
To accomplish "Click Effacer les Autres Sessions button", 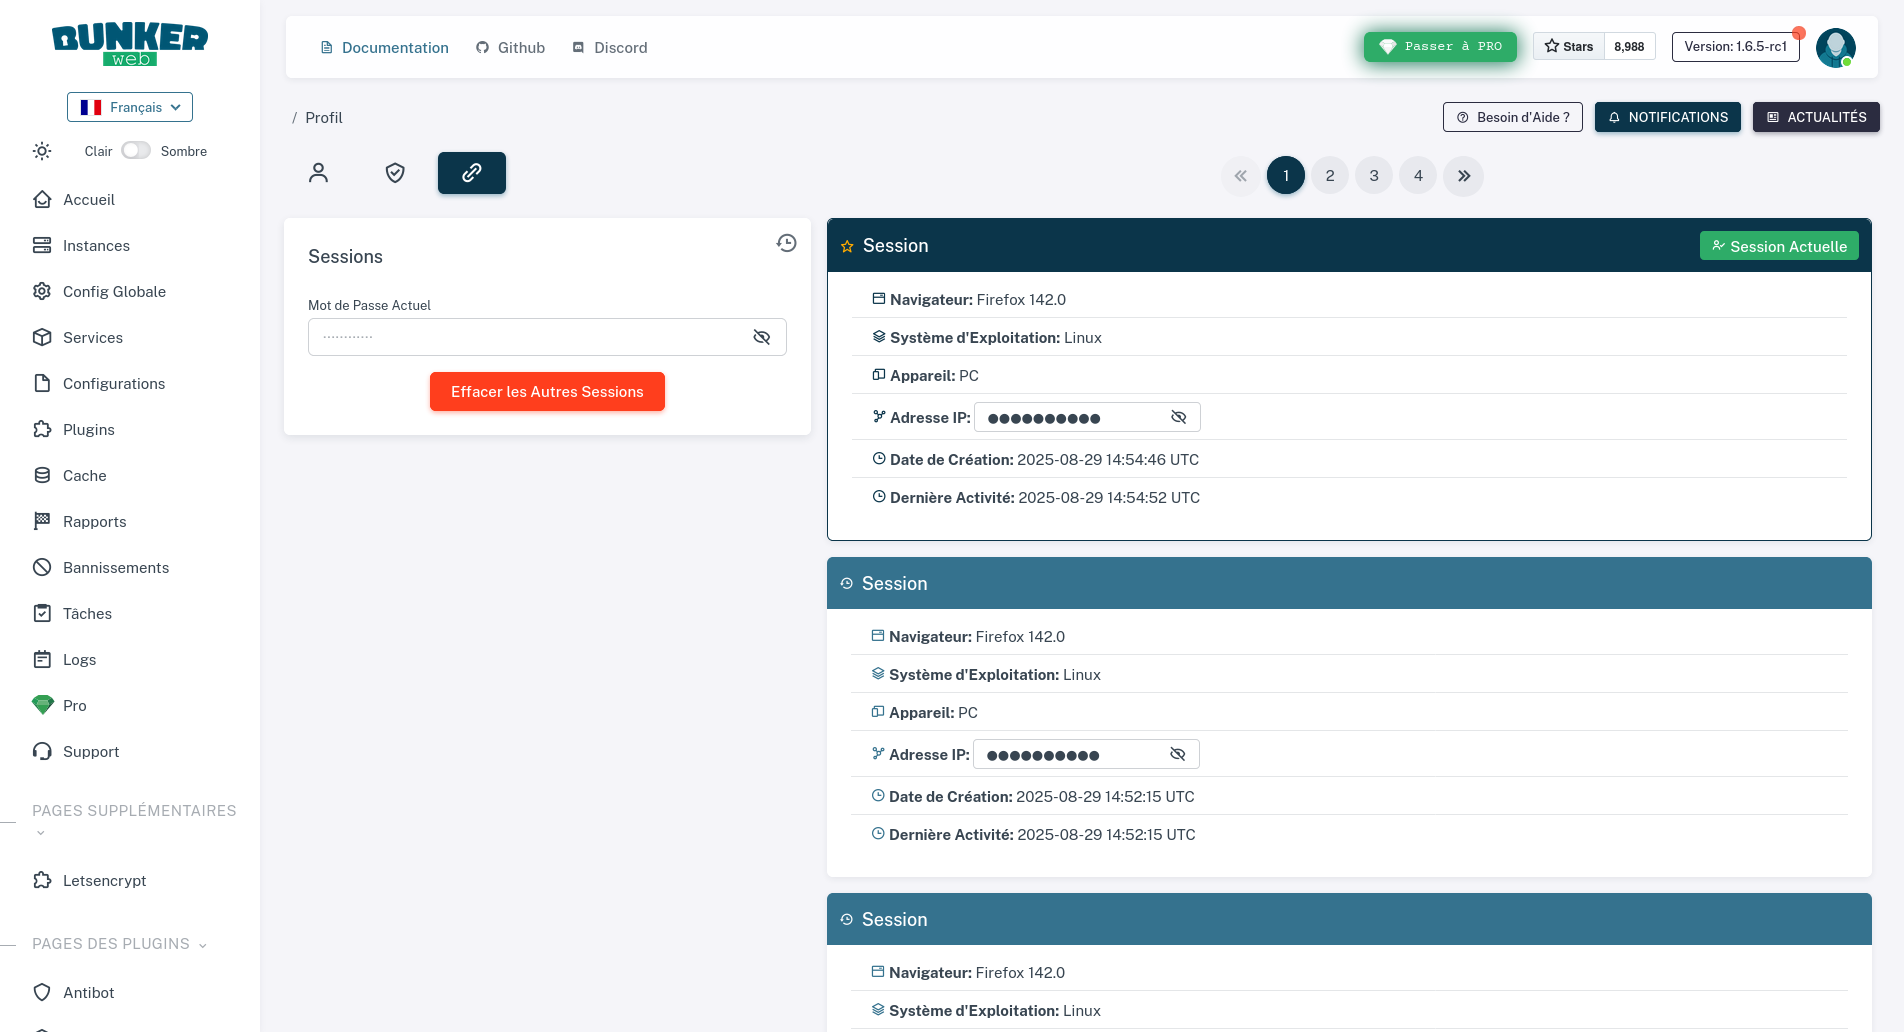I will 547,391.
